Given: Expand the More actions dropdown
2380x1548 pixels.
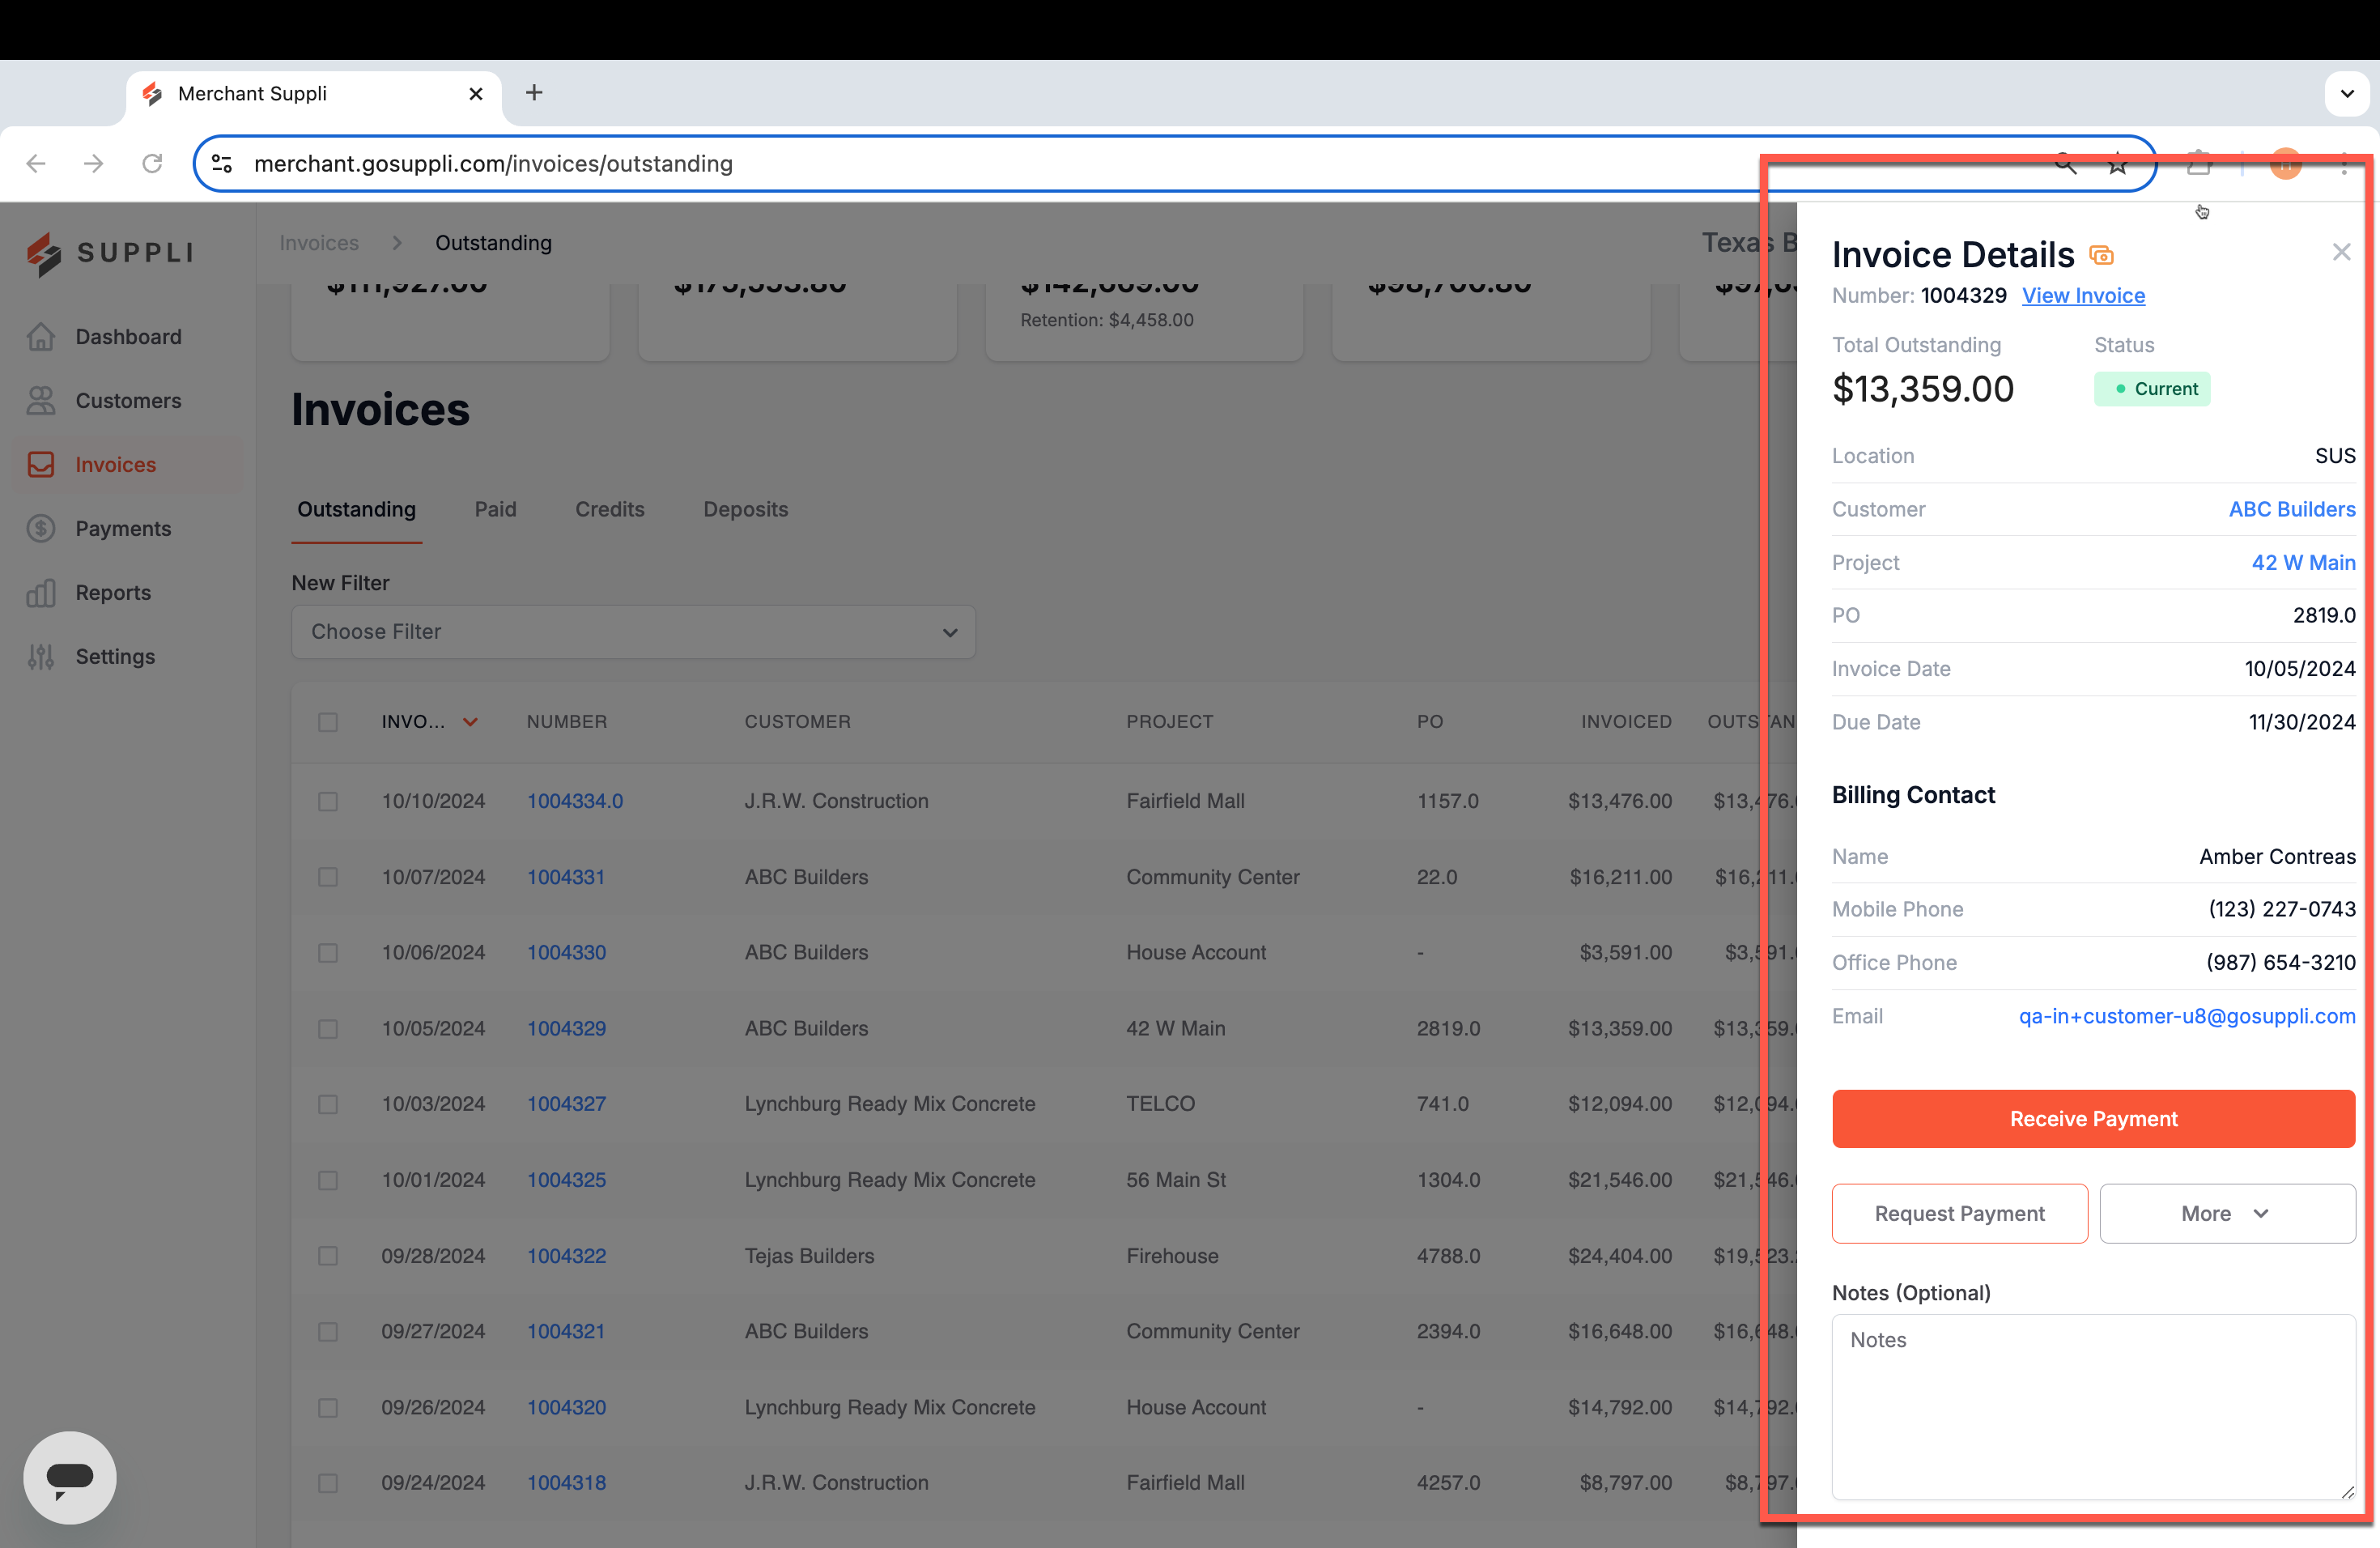Looking at the screenshot, I should pos(2227,1213).
